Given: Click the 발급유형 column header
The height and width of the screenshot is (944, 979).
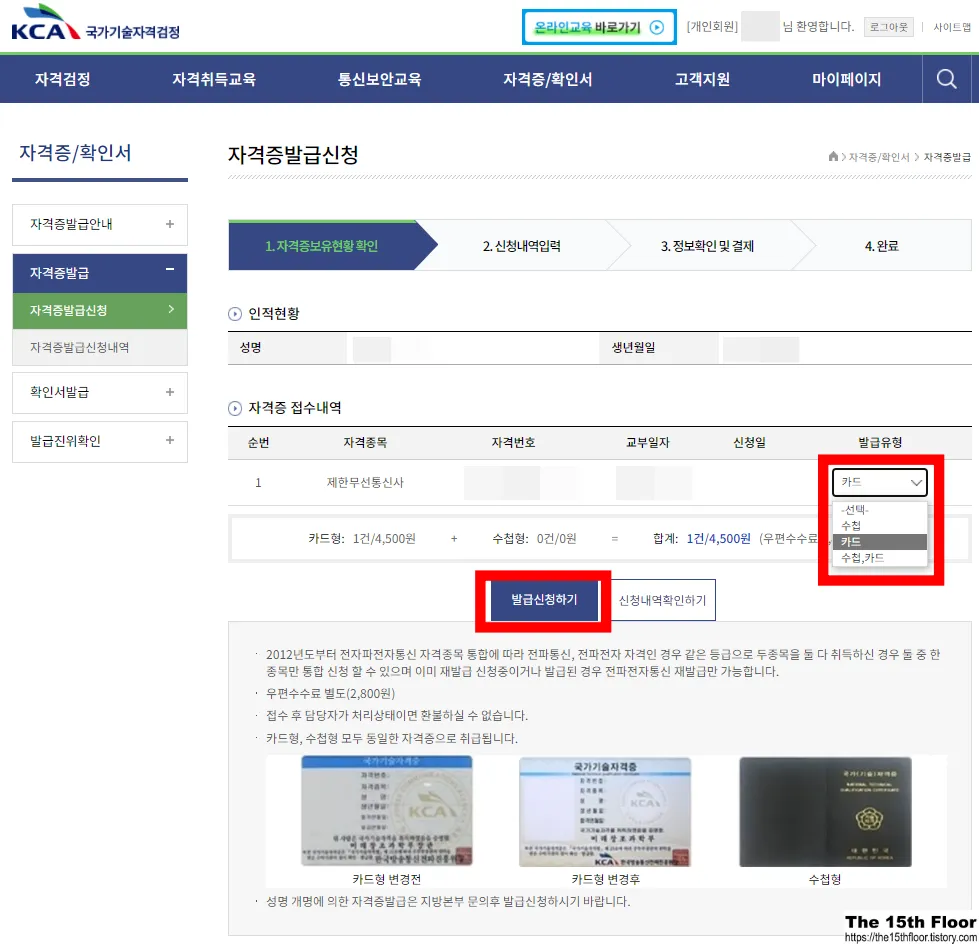Looking at the screenshot, I should 880,443.
